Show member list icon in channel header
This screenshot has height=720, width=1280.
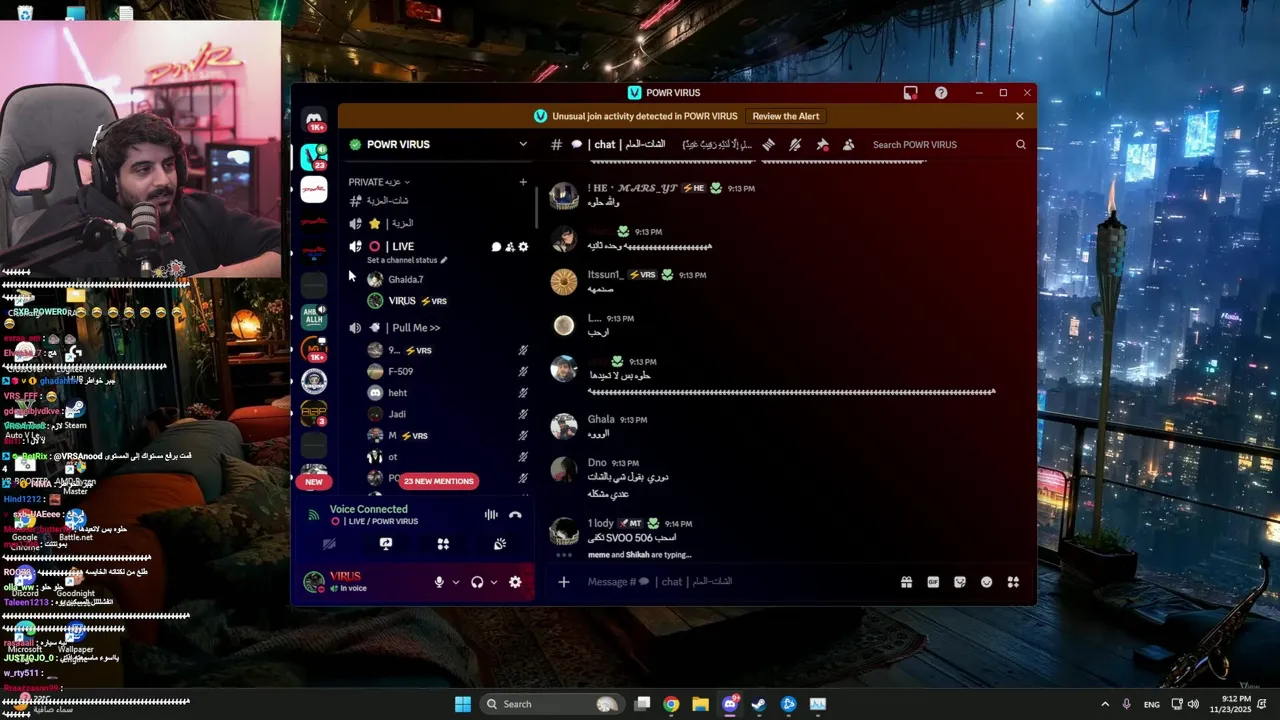848,145
